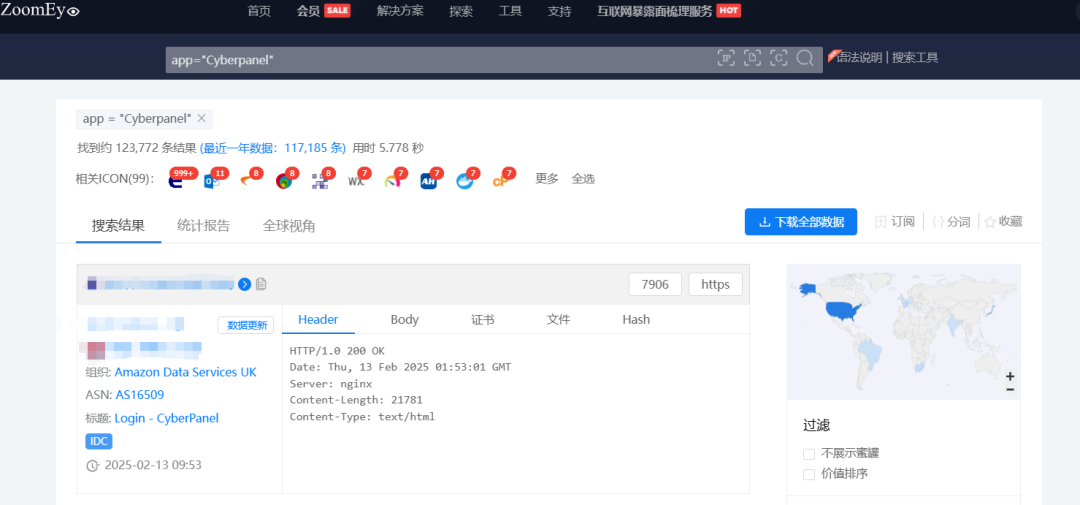Screen dimensions: 1080x505
Task: Click the 2025-02-13 09:53 timestamp
Action: point(153,465)
